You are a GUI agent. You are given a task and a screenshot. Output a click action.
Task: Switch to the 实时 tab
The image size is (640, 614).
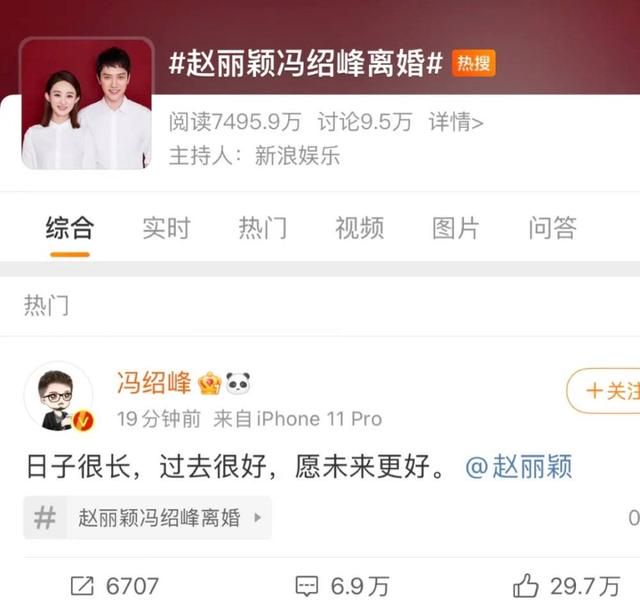167,228
